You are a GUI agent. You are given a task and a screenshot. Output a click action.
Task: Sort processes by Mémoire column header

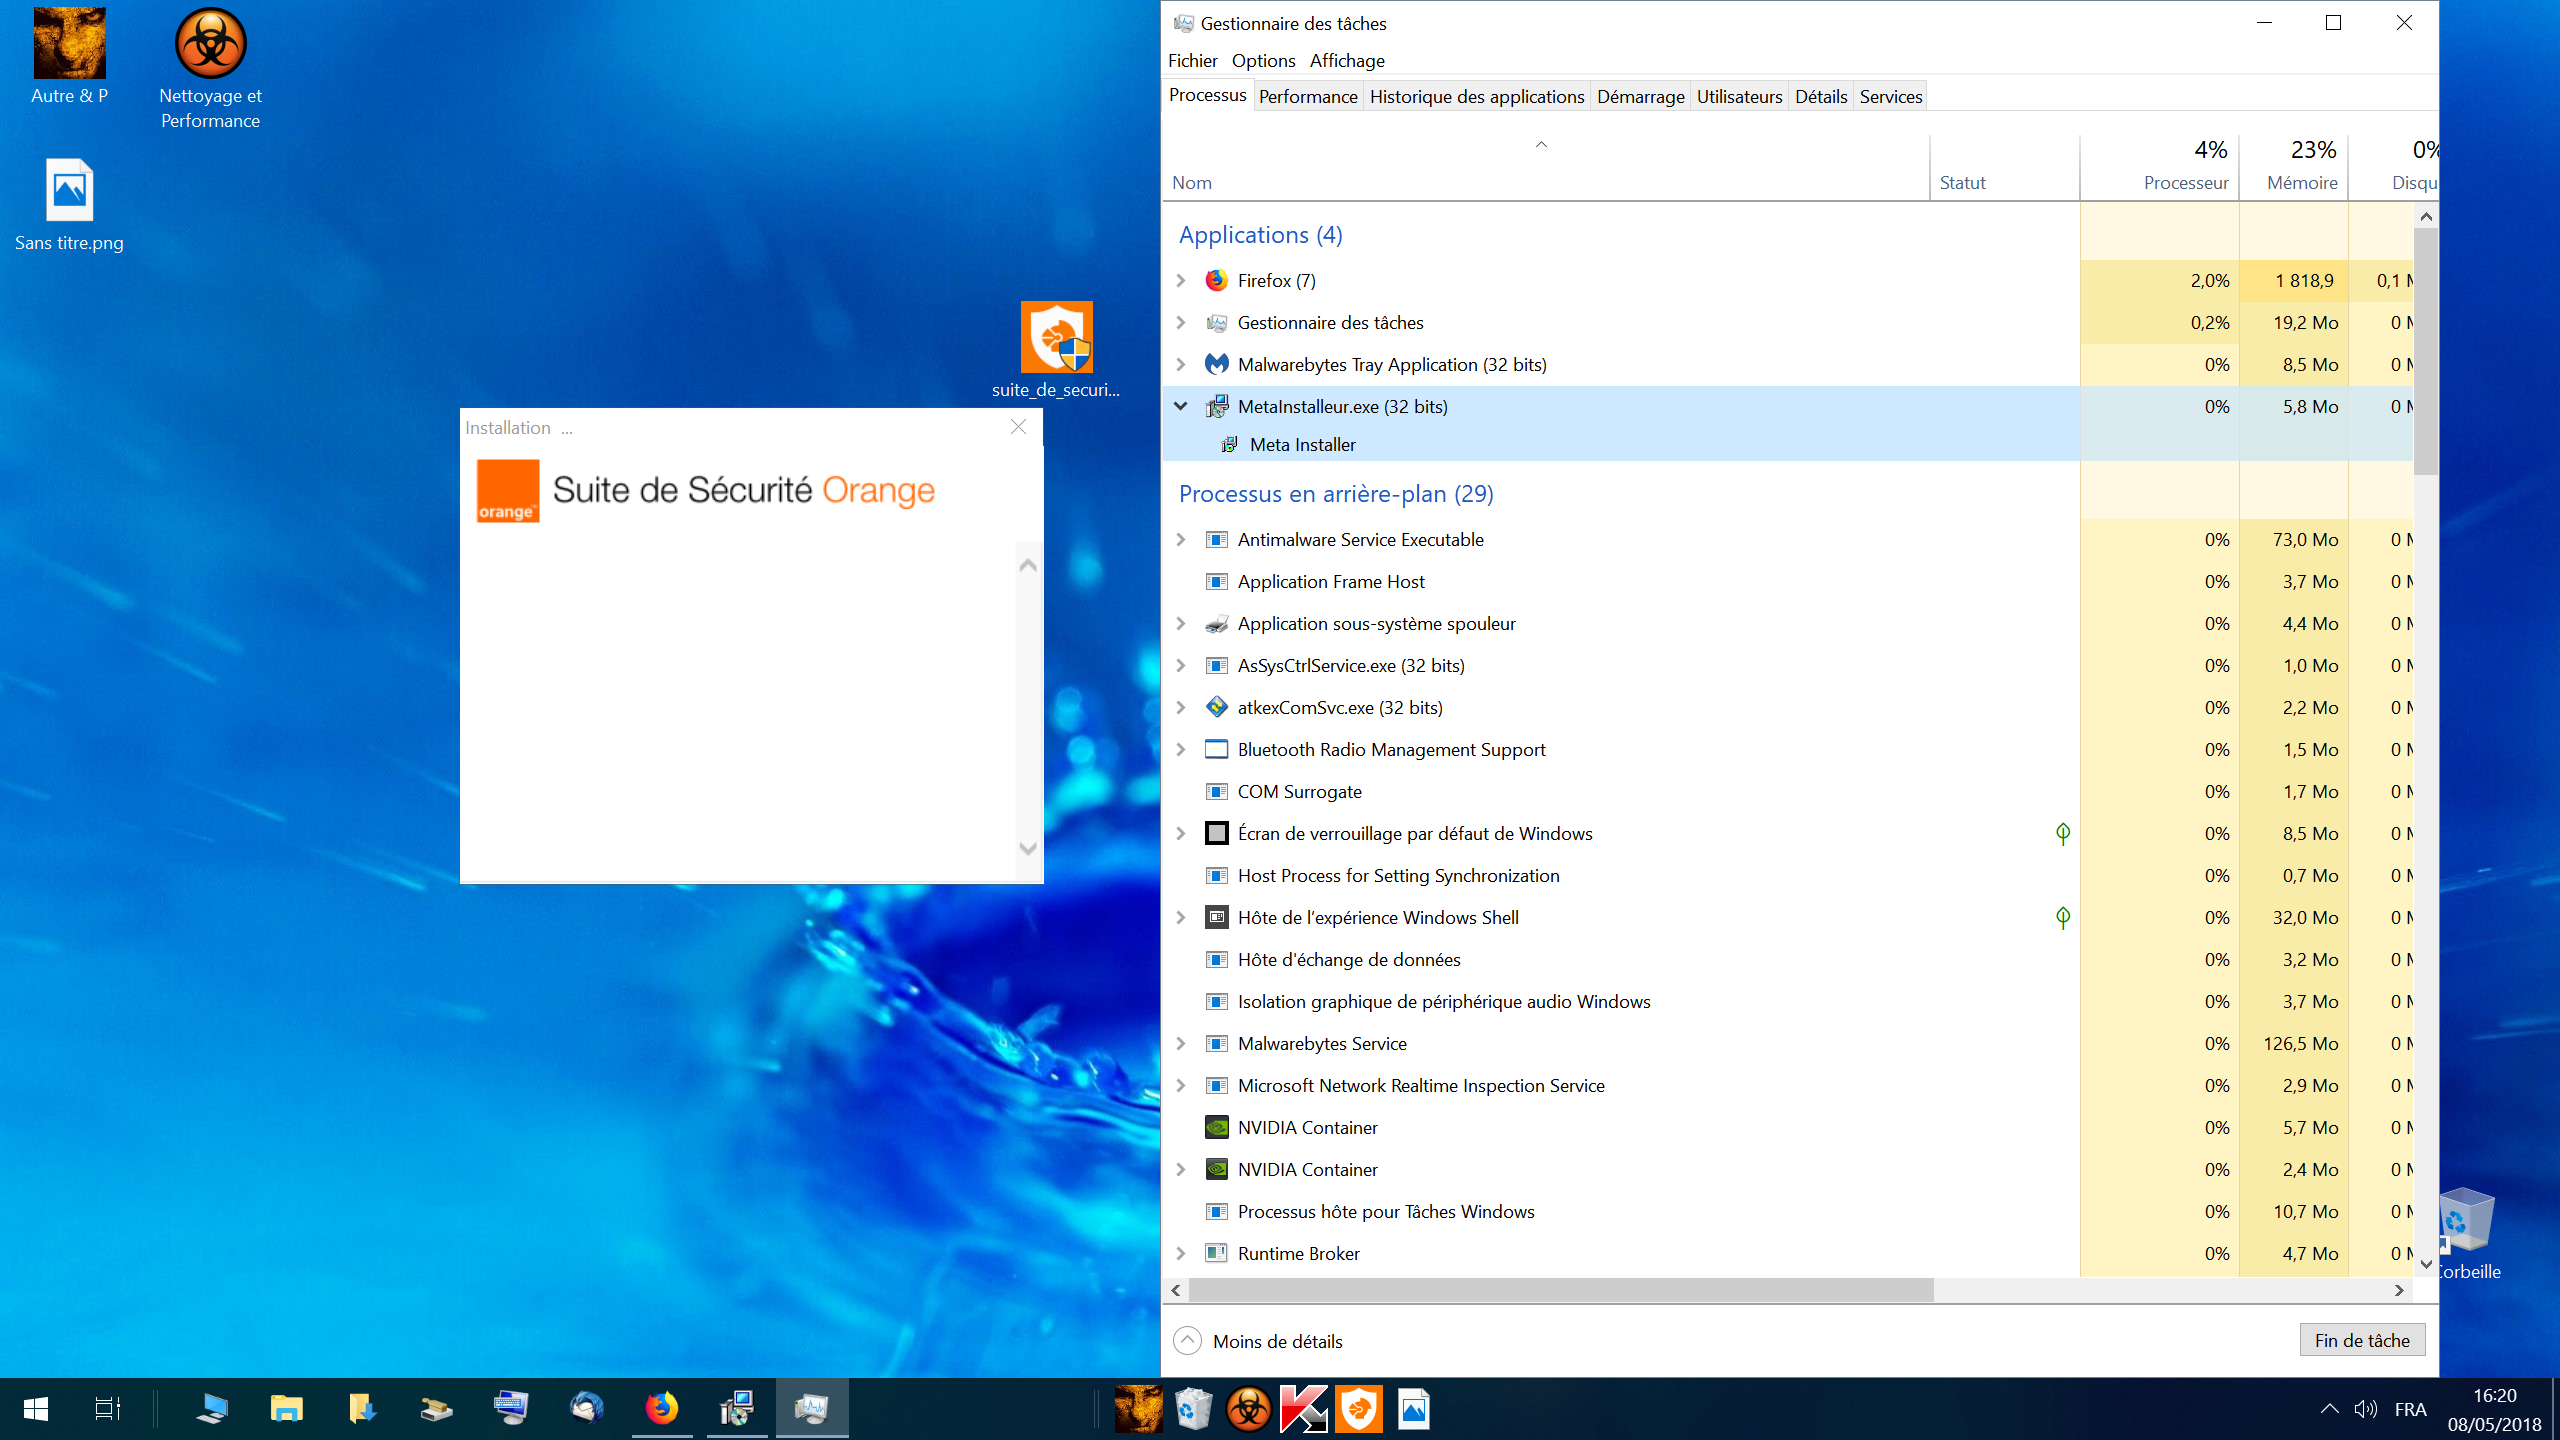[x=2301, y=183]
